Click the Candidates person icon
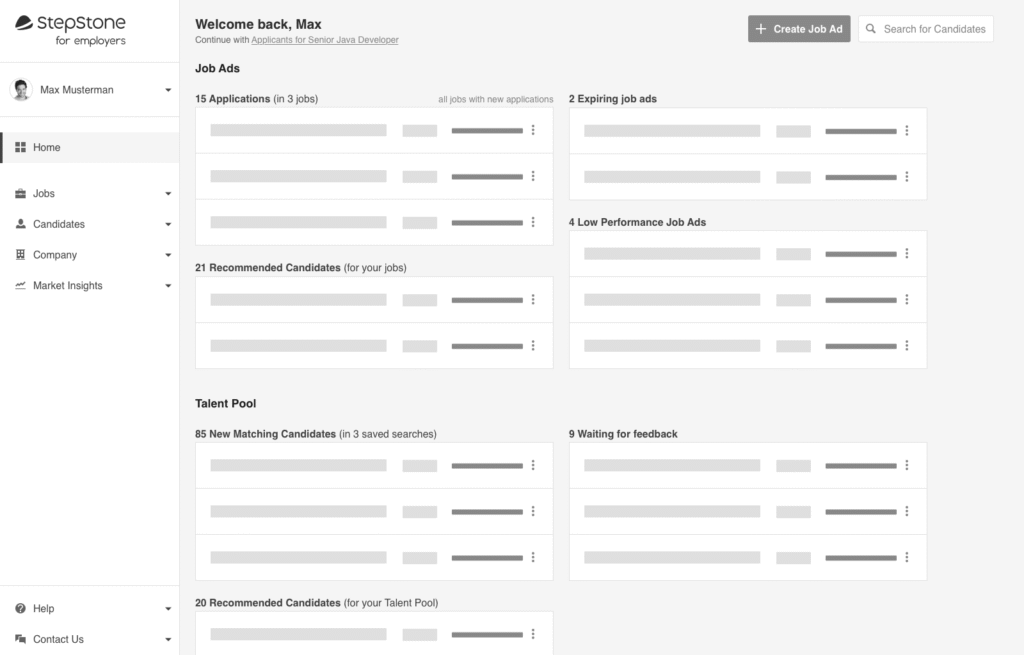This screenshot has width=1024, height=655. pos(21,224)
